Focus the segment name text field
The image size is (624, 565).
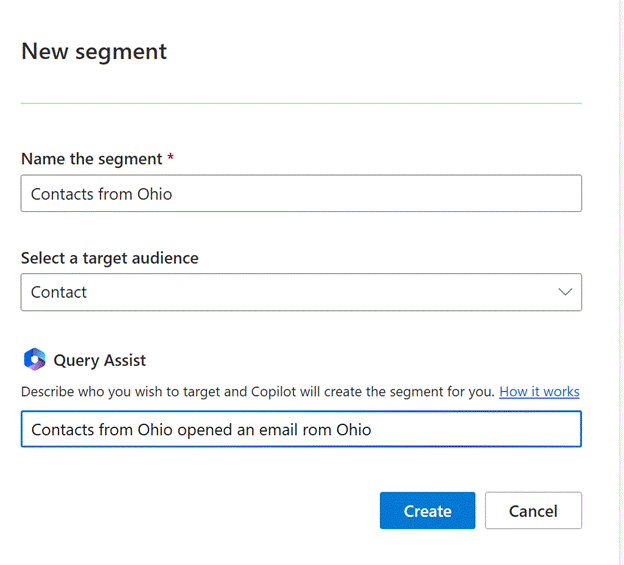click(x=300, y=194)
